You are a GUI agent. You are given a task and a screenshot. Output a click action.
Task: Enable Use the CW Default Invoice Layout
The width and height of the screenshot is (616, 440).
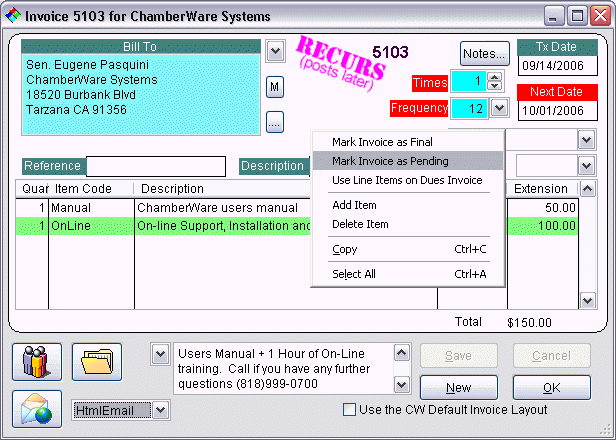pos(349,410)
